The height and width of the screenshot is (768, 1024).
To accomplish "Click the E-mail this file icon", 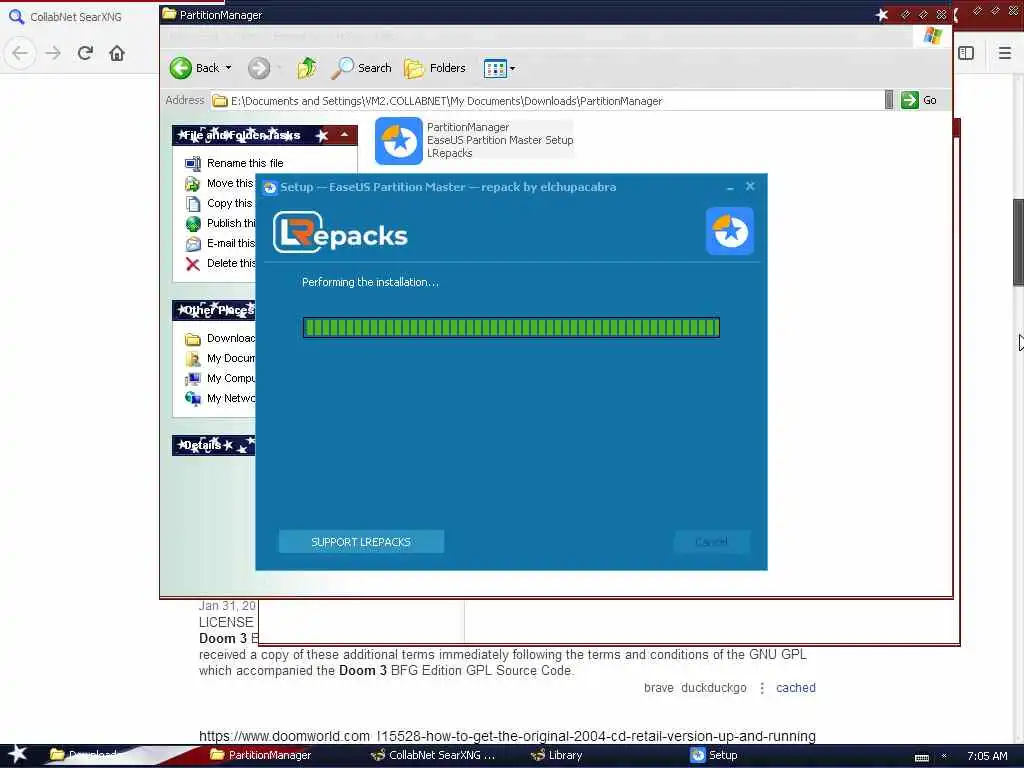I will [x=193, y=244].
